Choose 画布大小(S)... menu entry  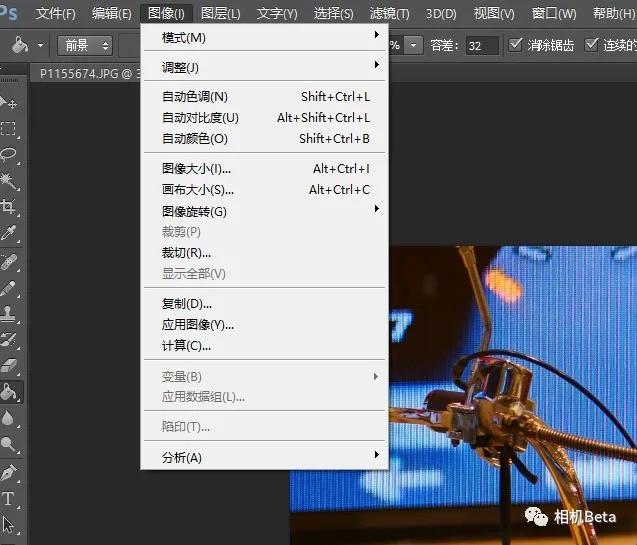(264, 190)
